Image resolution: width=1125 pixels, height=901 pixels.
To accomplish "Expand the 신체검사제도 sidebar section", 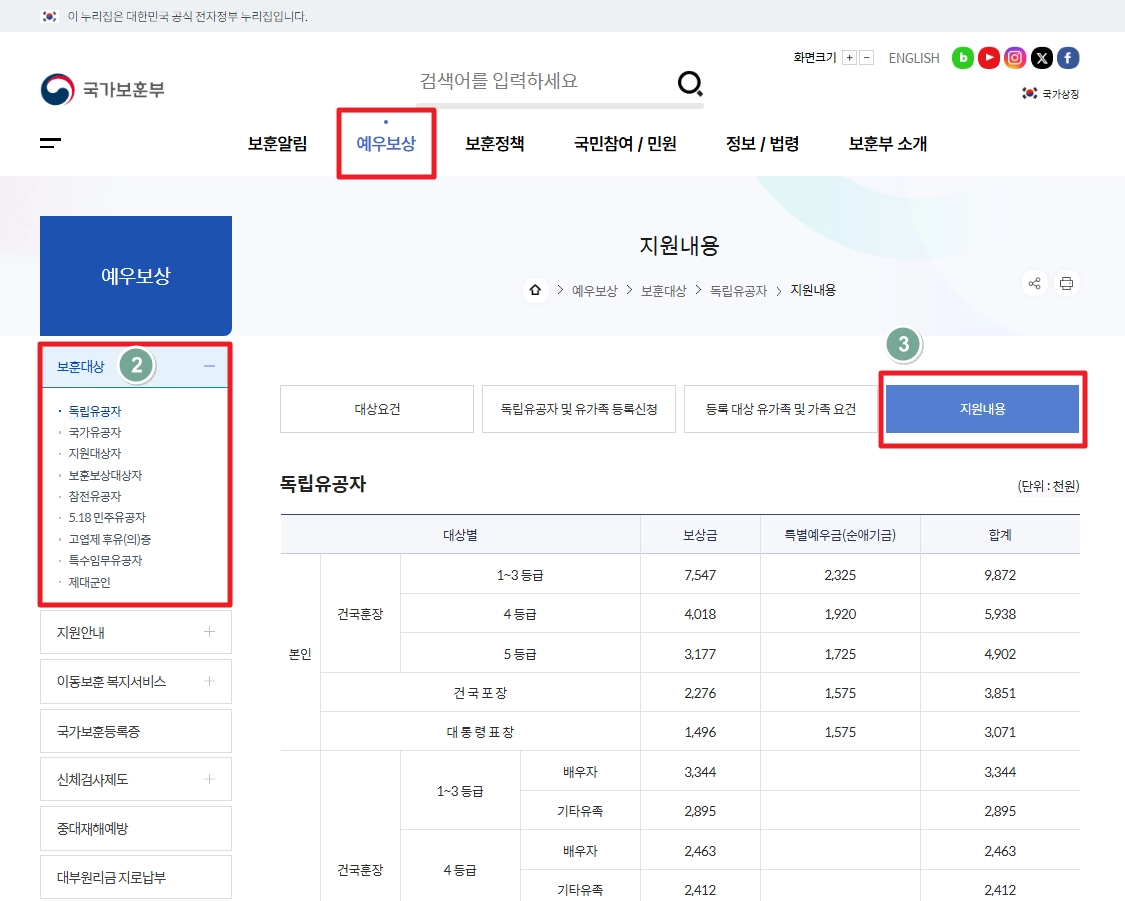I will coord(135,779).
